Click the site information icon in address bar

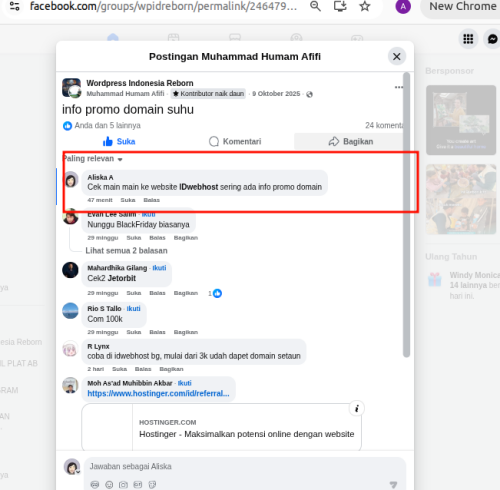[x=14, y=6]
